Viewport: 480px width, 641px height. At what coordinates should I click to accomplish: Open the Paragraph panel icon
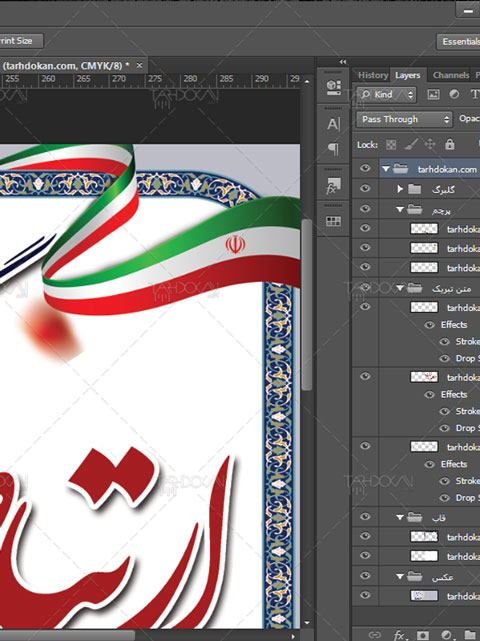pos(334,149)
